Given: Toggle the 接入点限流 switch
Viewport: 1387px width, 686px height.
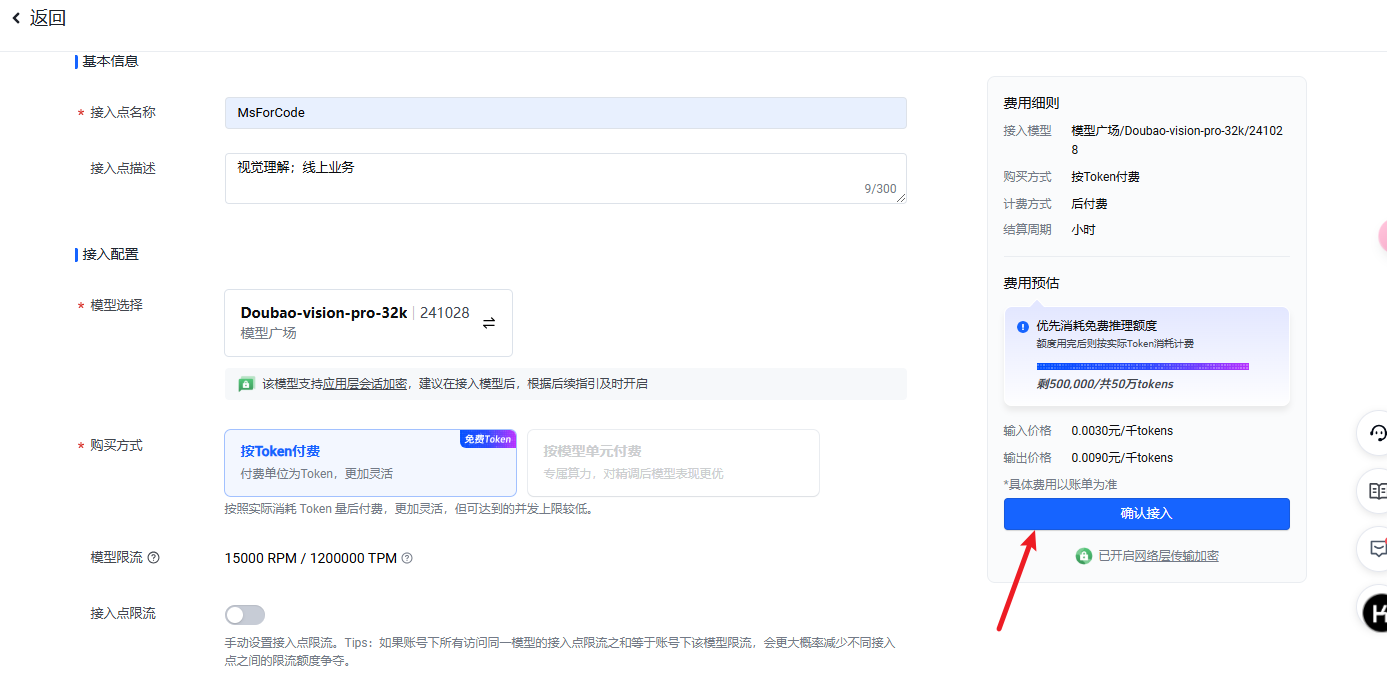Looking at the screenshot, I should [x=245, y=615].
